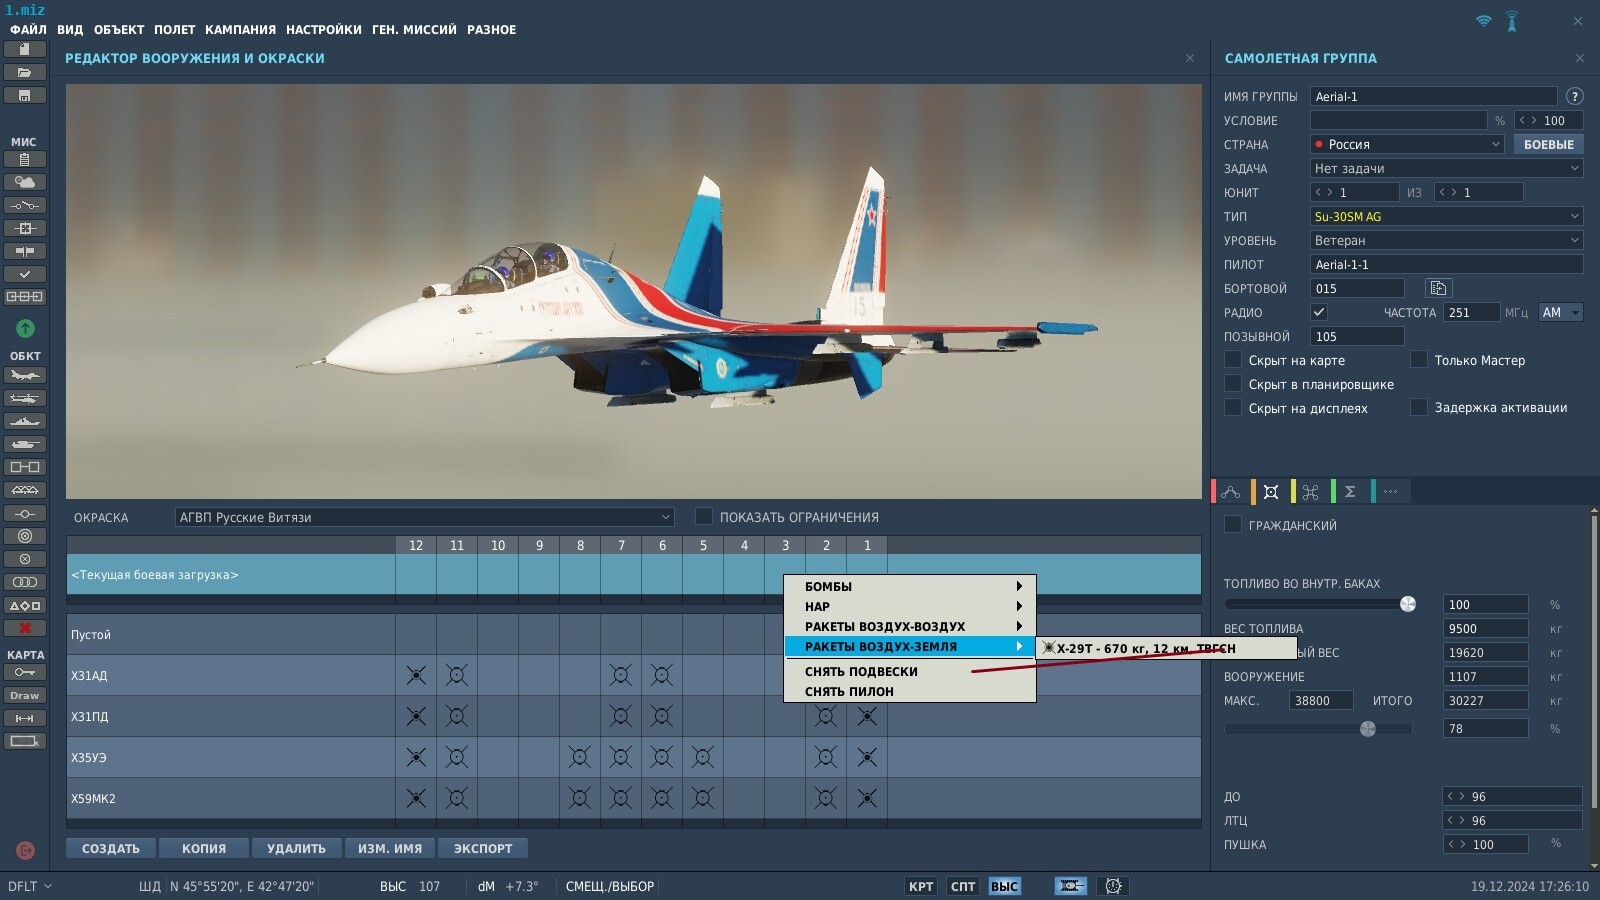Adjust the internal fuel tank slider
Screen dimensions: 1600x900
pos(1317,604)
